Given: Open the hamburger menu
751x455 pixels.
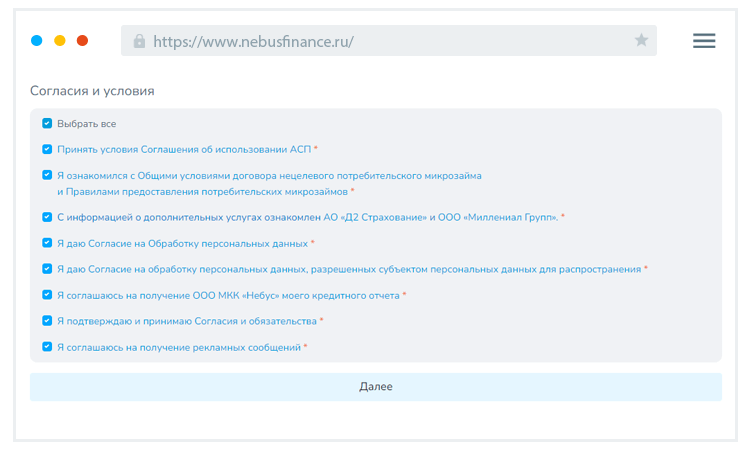Looking at the screenshot, I should (x=704, y=41).
